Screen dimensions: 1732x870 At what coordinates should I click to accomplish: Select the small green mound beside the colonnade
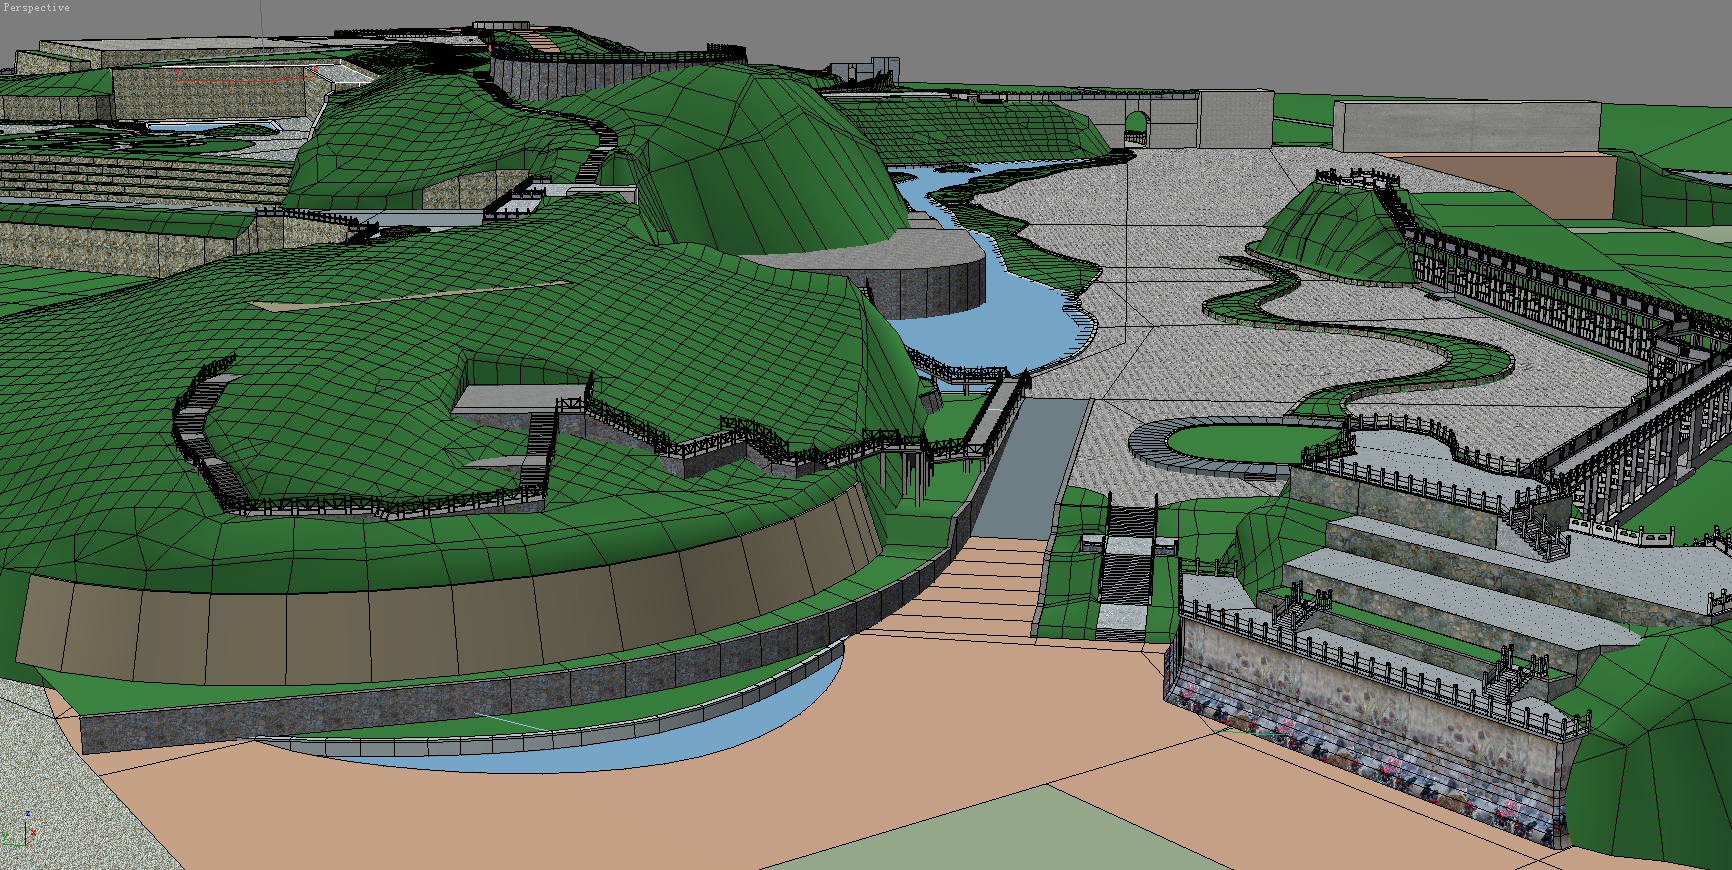click(1335, 235)
